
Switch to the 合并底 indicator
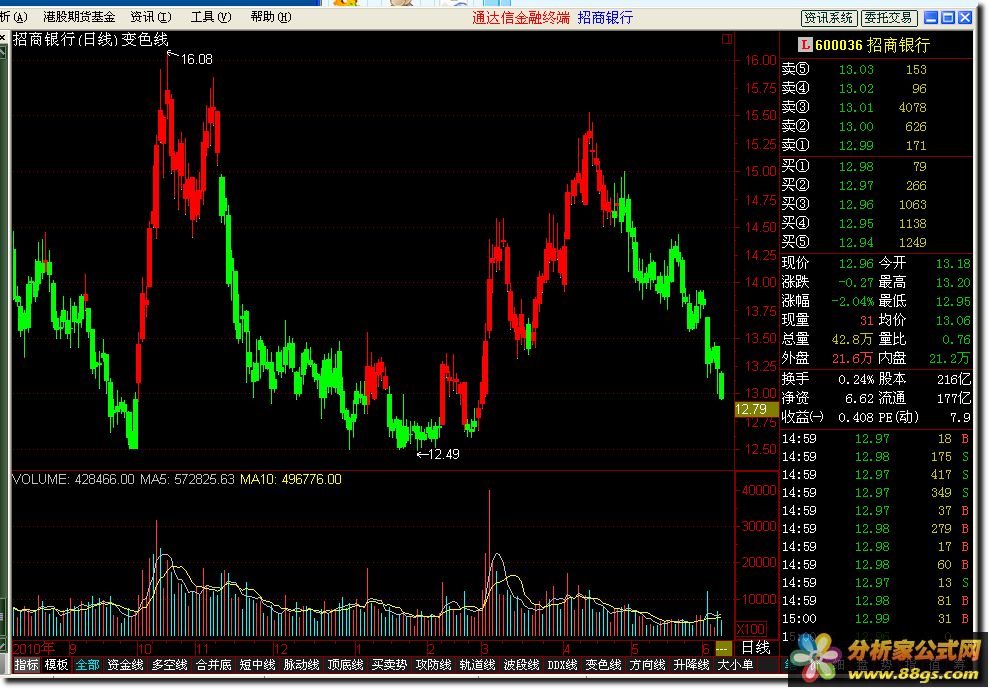tap(213, 665)
